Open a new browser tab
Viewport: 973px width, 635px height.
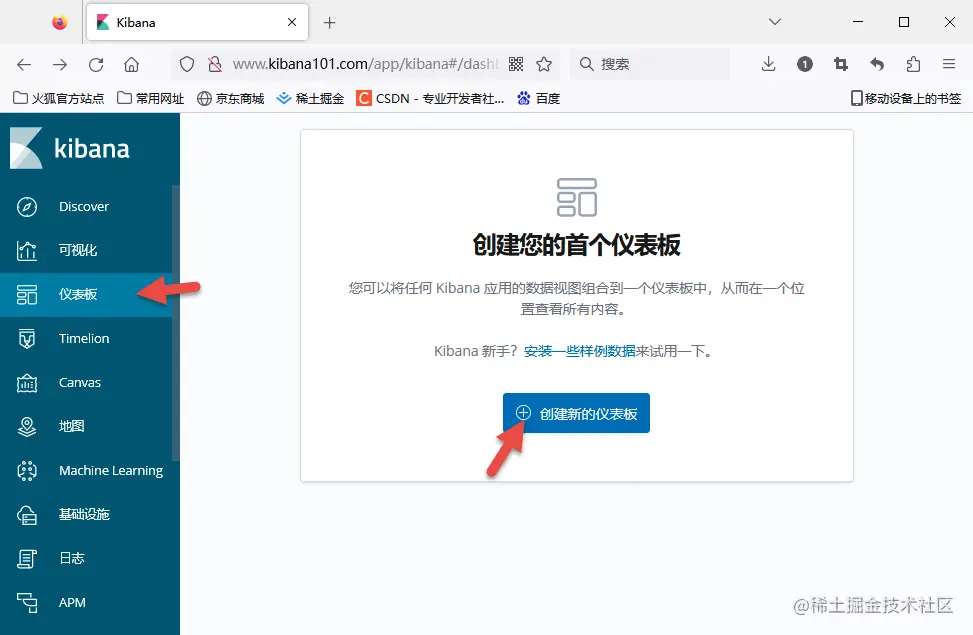pyautogui.click(x=330, y=23)
